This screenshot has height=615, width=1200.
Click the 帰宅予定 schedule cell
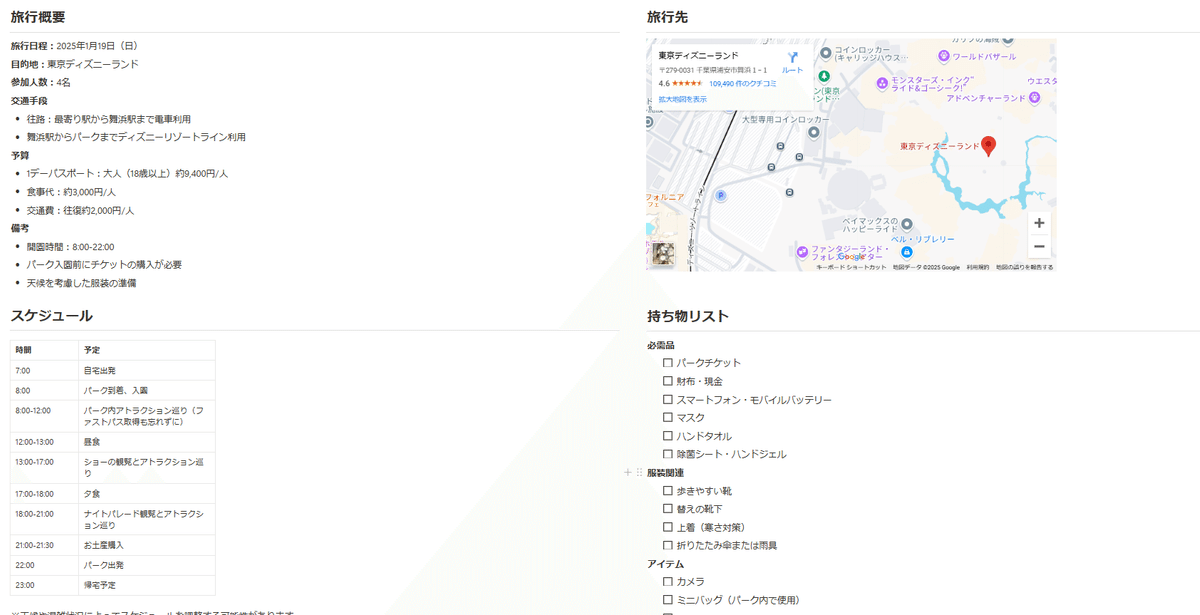tap(147, 586)
